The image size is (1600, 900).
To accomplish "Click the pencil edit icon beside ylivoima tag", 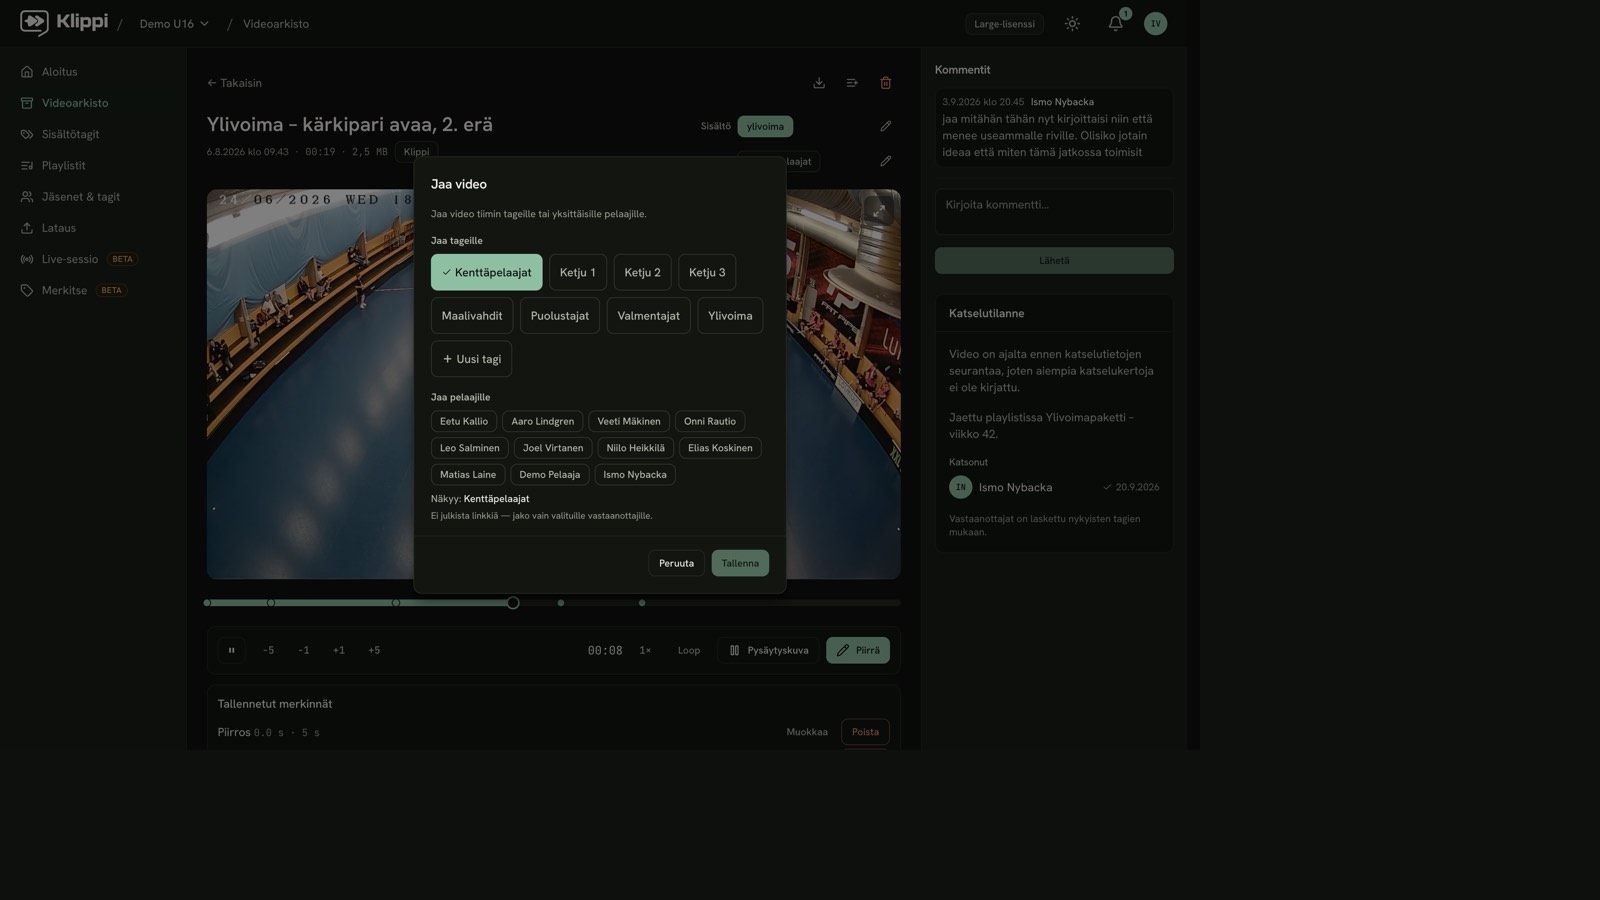I will pyautogui.click(x=885, y=126).
